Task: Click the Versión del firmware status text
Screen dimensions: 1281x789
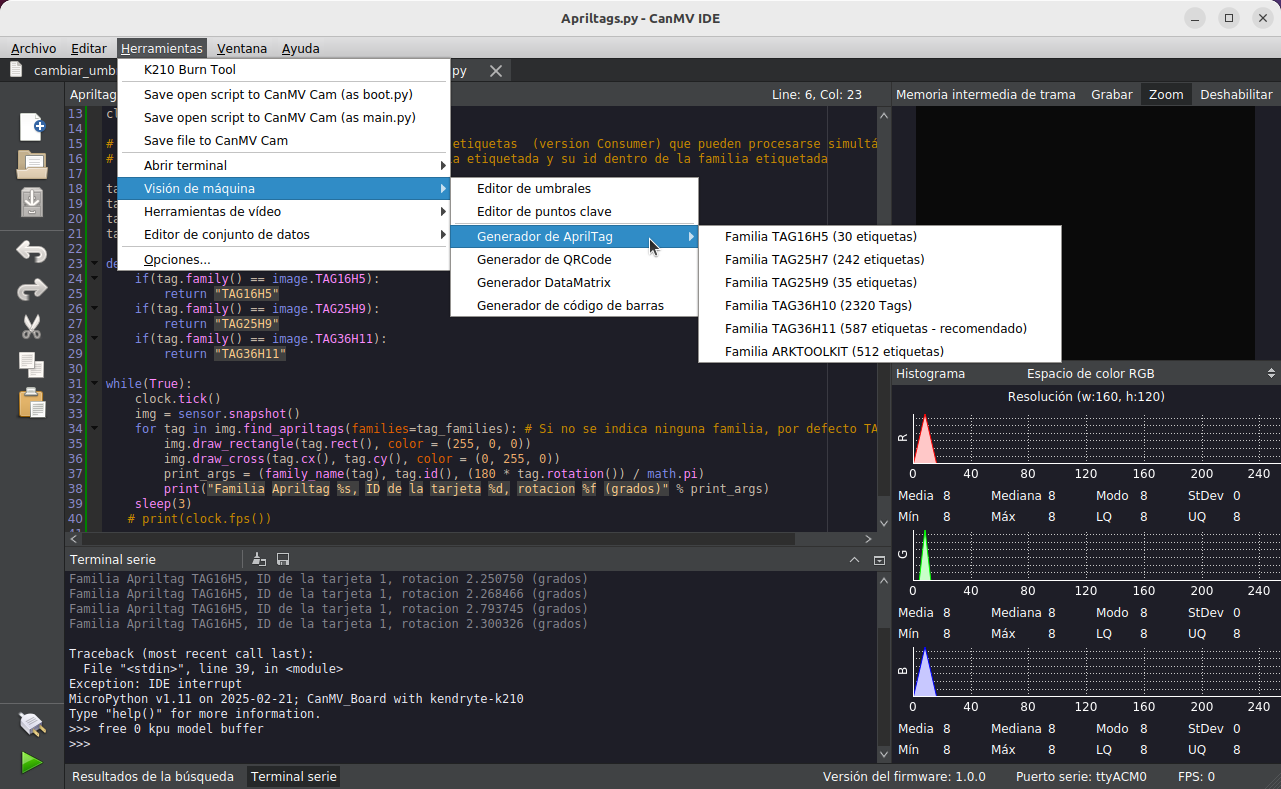Action: 904,776
